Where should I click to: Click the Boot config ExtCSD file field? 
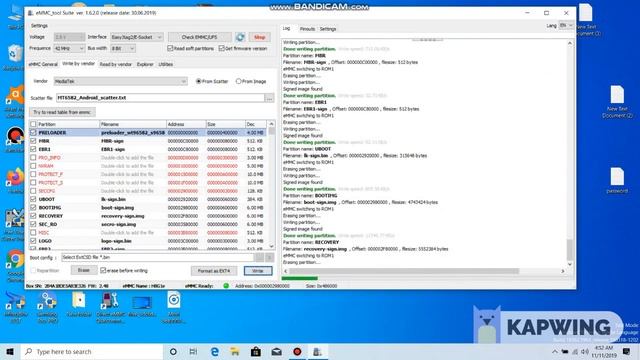tap(157, 258)
